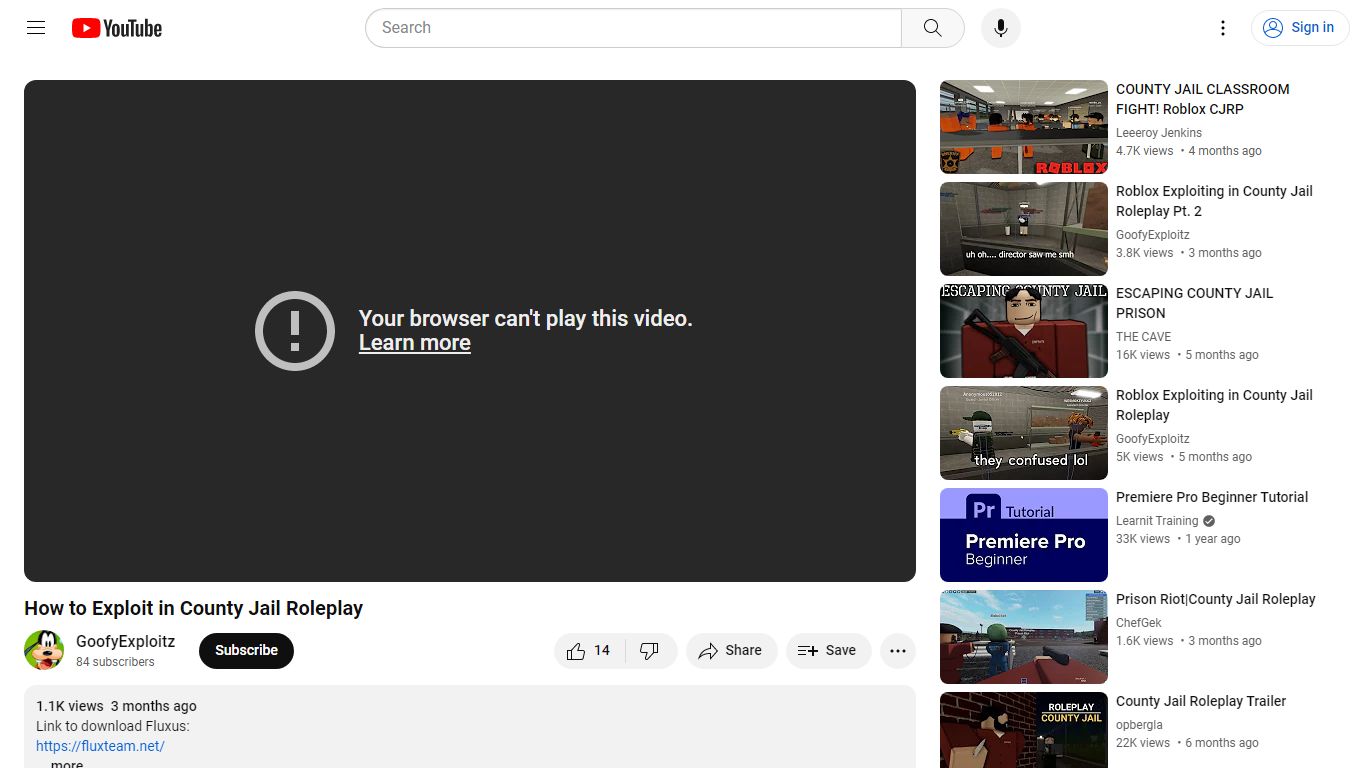The image size is (1366, 768).
Task: Open GoofyExploitz channel avatar
Action: [44, 650]
